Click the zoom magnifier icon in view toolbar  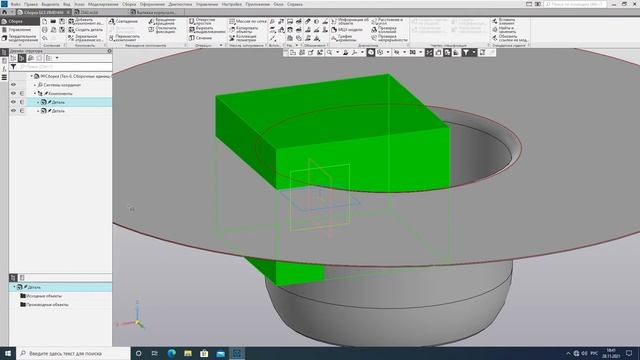coord(329,52)
